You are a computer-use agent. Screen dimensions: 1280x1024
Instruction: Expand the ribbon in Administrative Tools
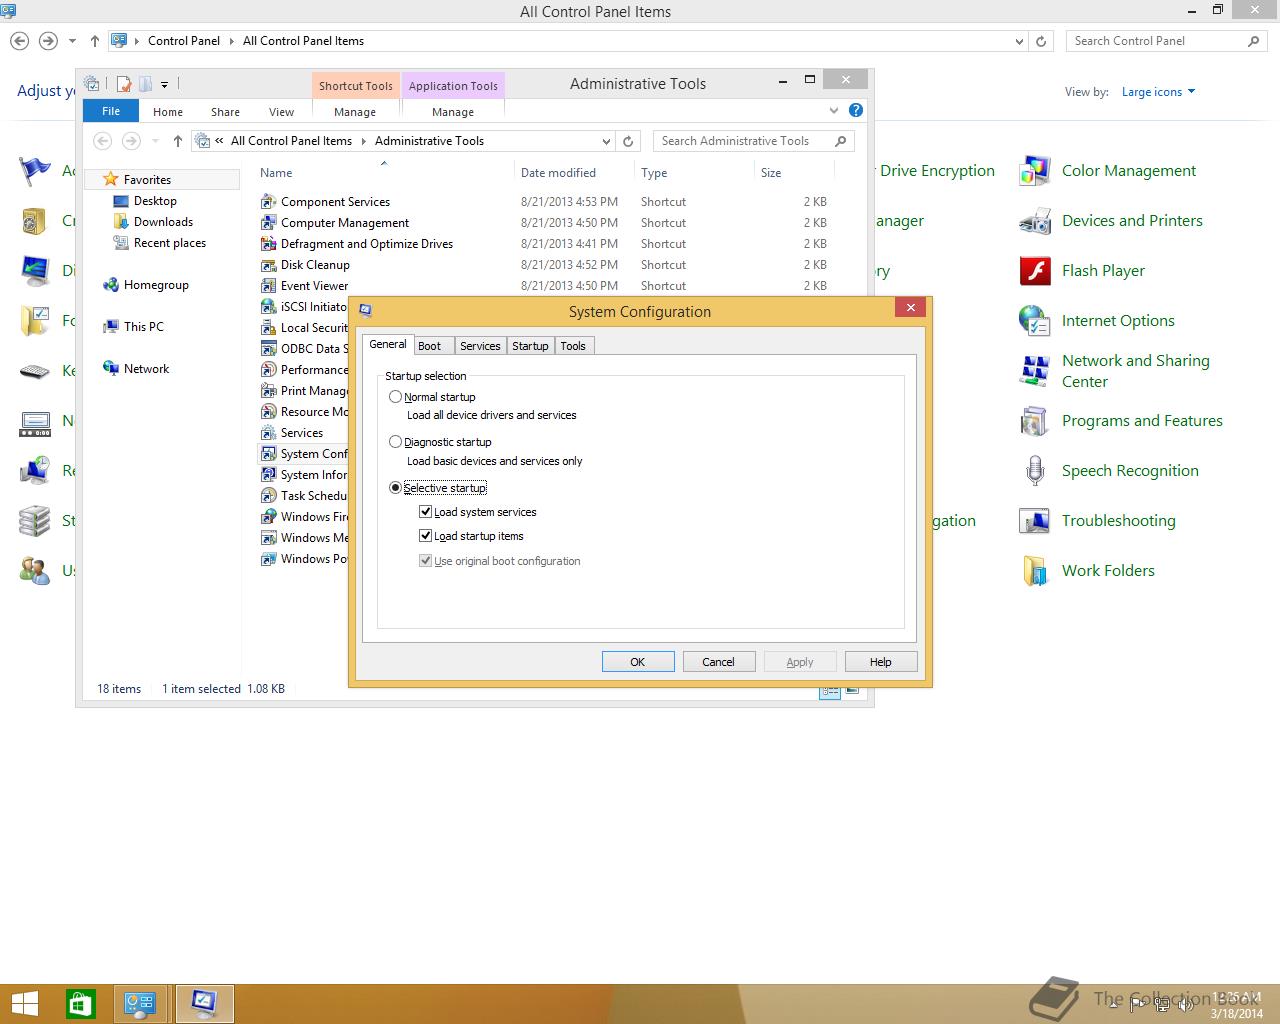coord(833,111)
